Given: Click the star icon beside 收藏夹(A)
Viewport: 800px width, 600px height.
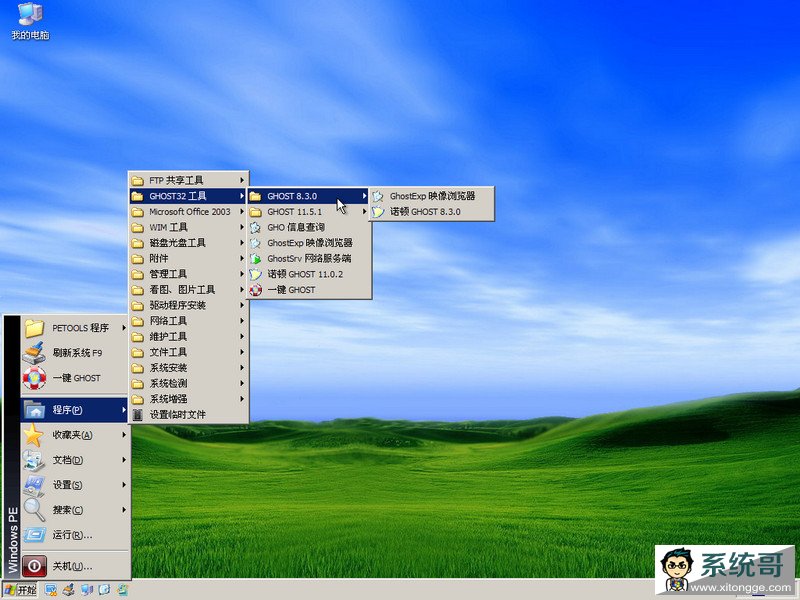Looking at the screenshot, I should (34, 435).
